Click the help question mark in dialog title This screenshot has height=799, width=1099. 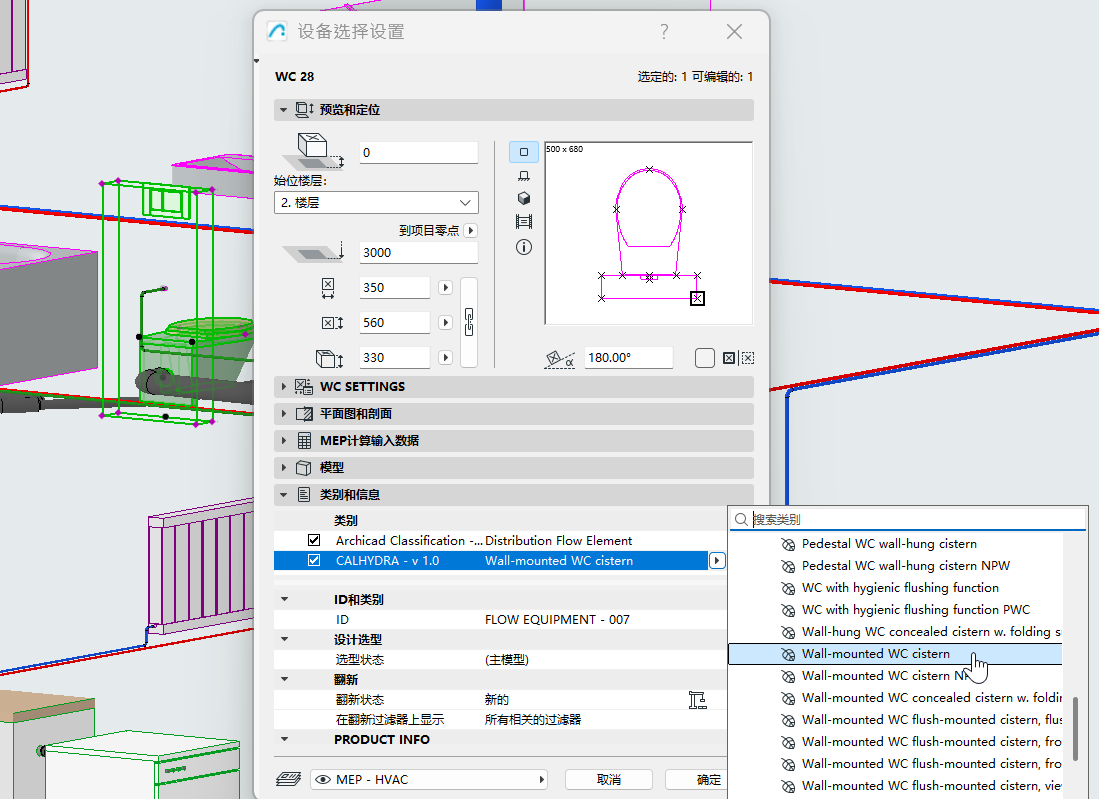[x=664, y=32]
